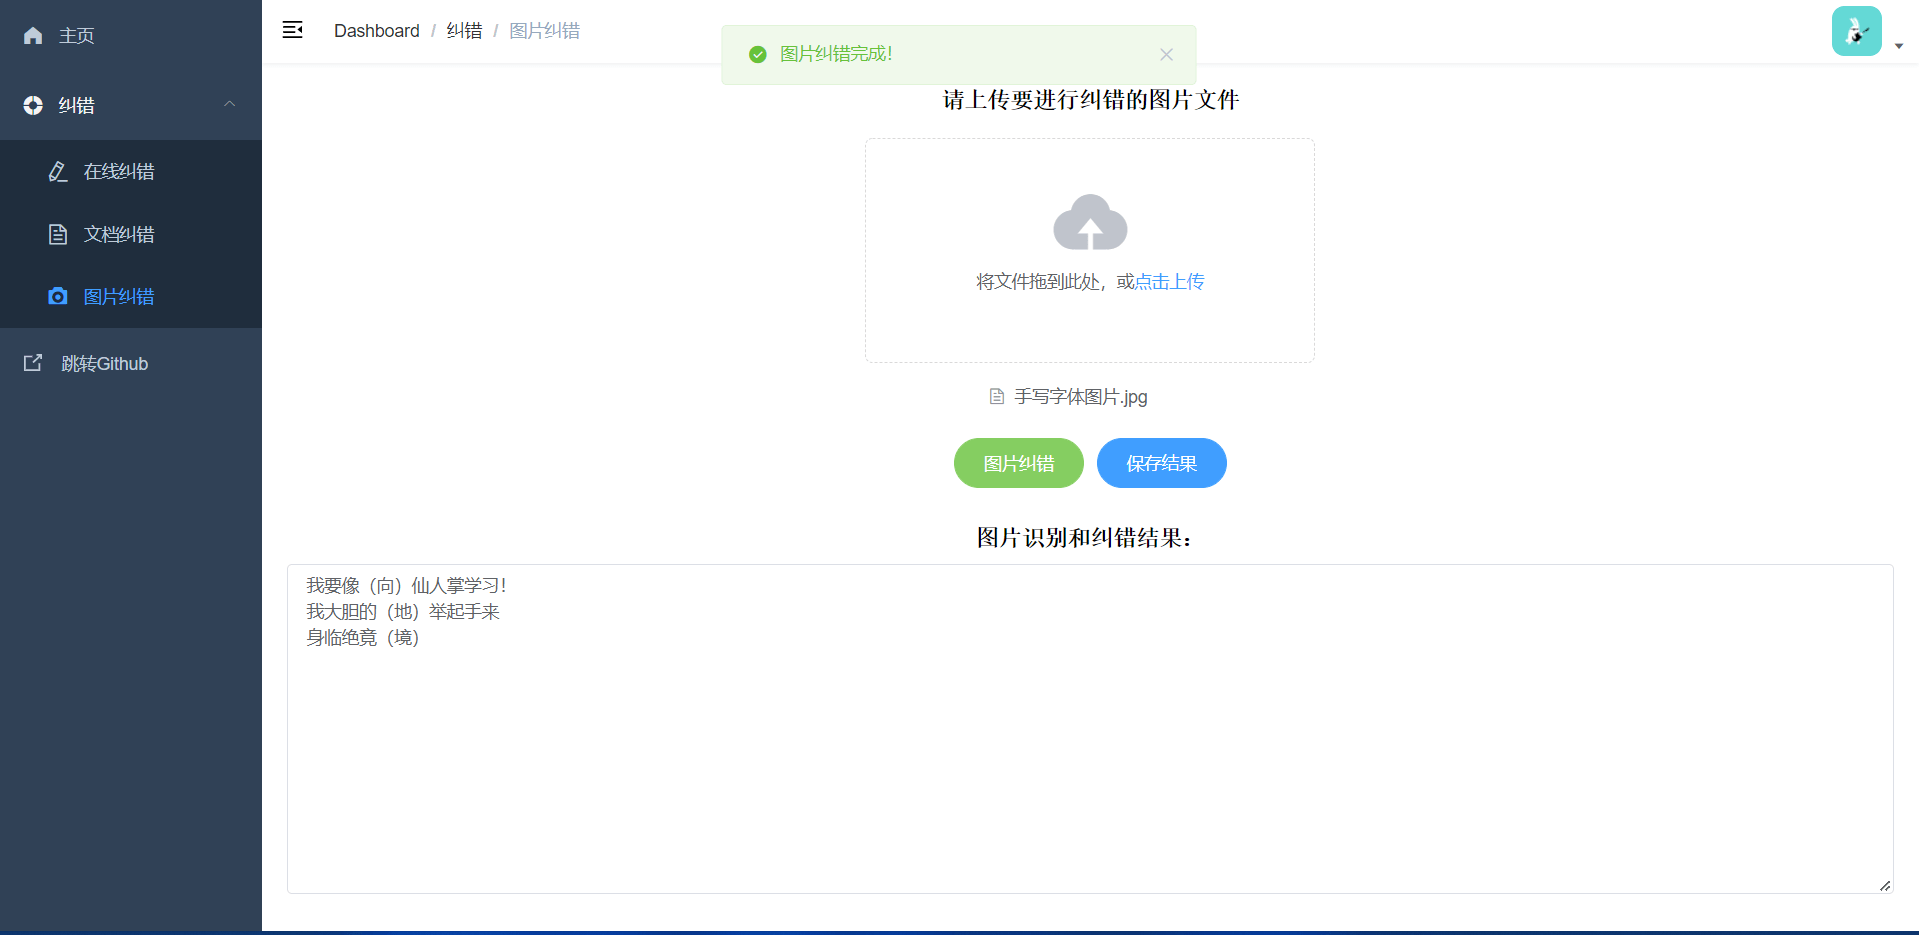Click the camera icon beside 图片纠错

(x=58, y=296)
